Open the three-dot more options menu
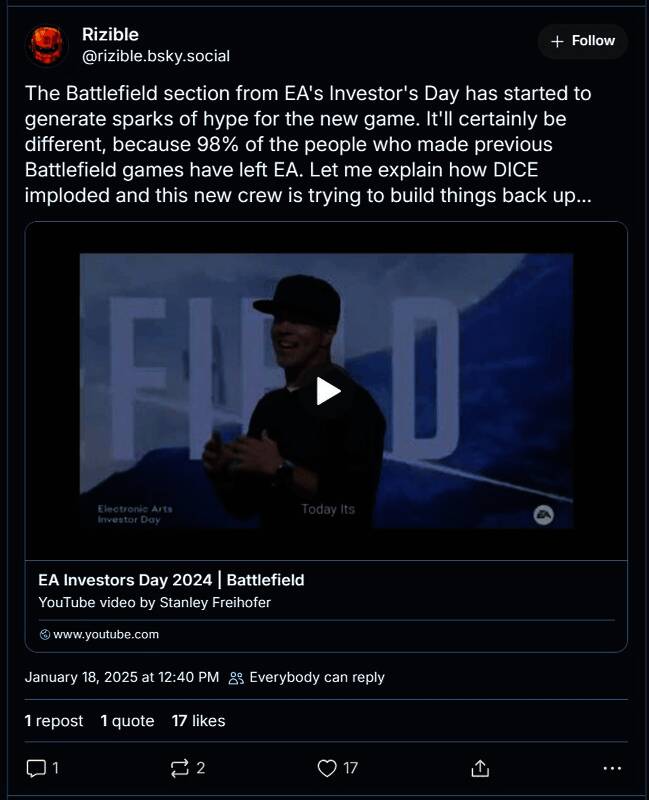 [613, 768]
